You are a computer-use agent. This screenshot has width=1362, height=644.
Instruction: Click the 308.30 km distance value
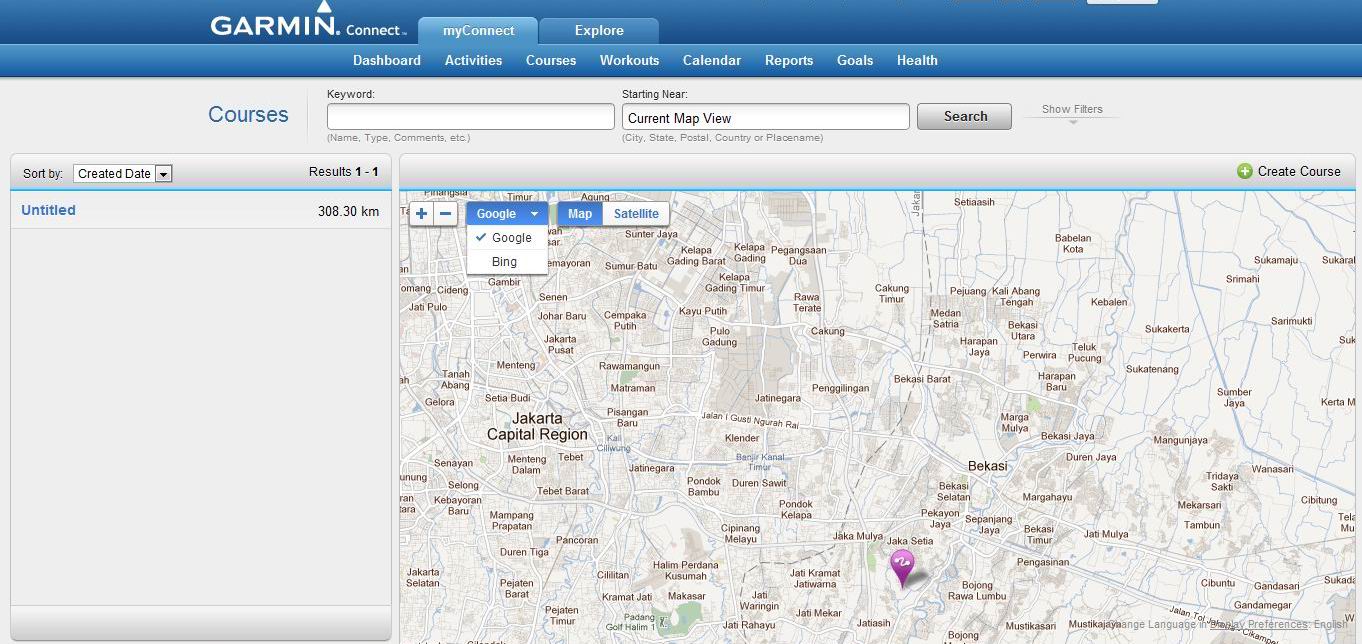click(348, 211)
